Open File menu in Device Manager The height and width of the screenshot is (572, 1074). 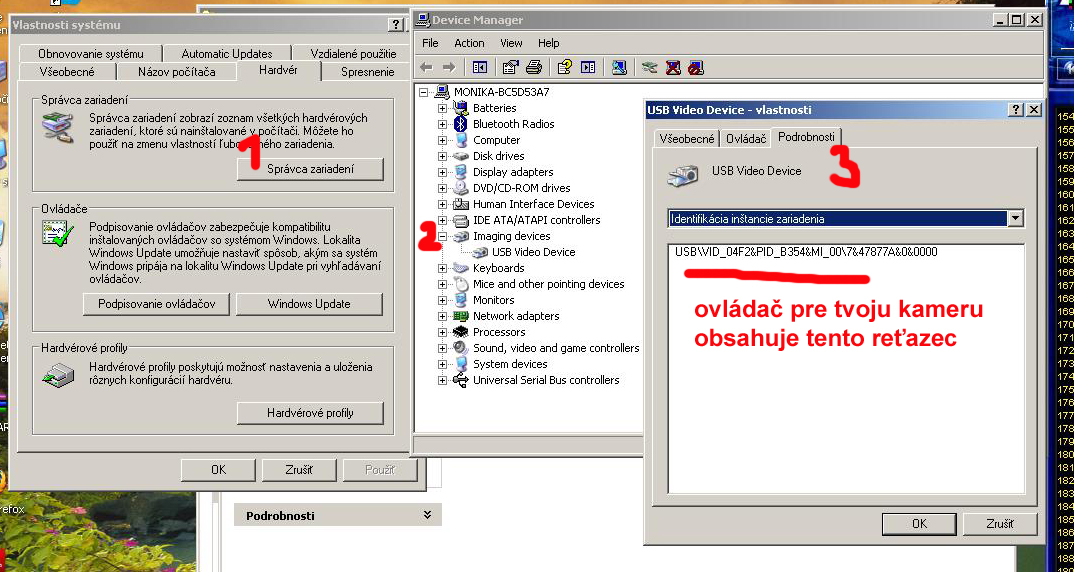pyautogui.click(x=430, y=42)
